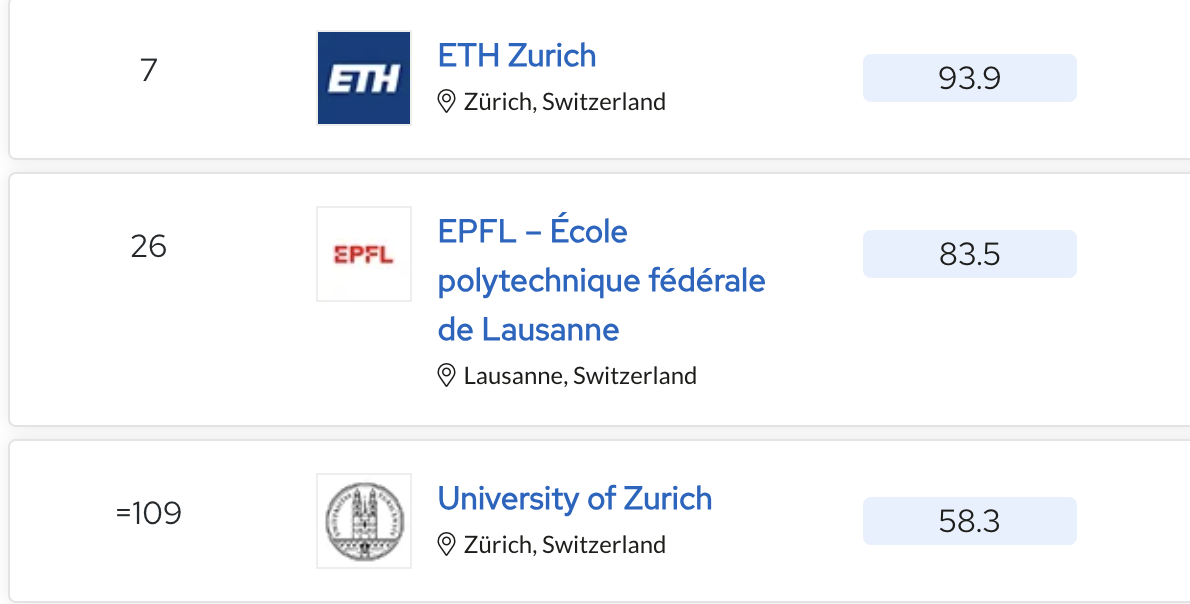Click the rank number 7
This screenshot has height=604, width=1190.
pyautogui.click(x=149, y=70)
